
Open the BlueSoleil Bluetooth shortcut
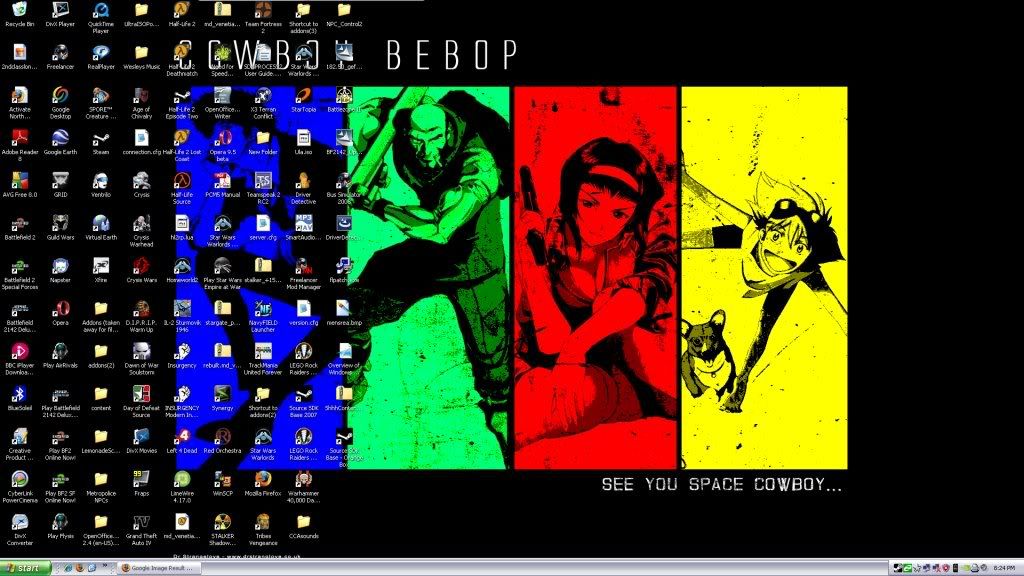click(x=20, y=398)
